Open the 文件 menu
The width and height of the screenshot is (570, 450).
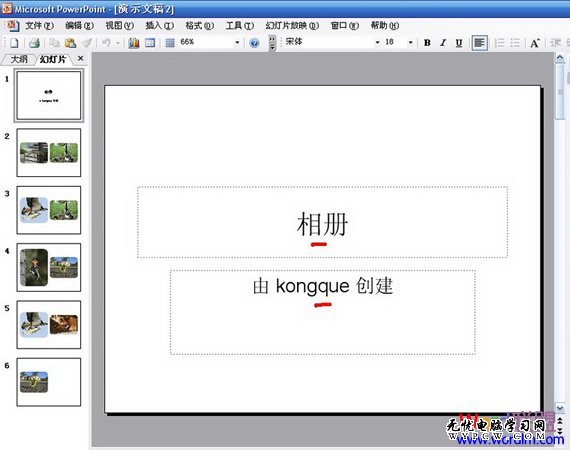coord(39,25)
